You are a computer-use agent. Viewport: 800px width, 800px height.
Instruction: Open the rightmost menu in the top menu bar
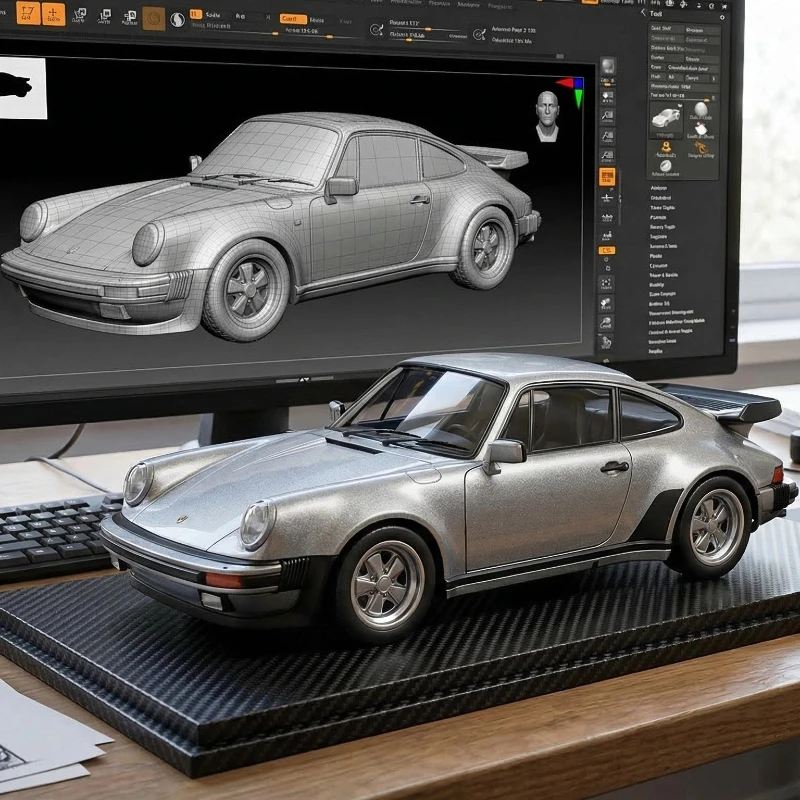coord(500,6)
